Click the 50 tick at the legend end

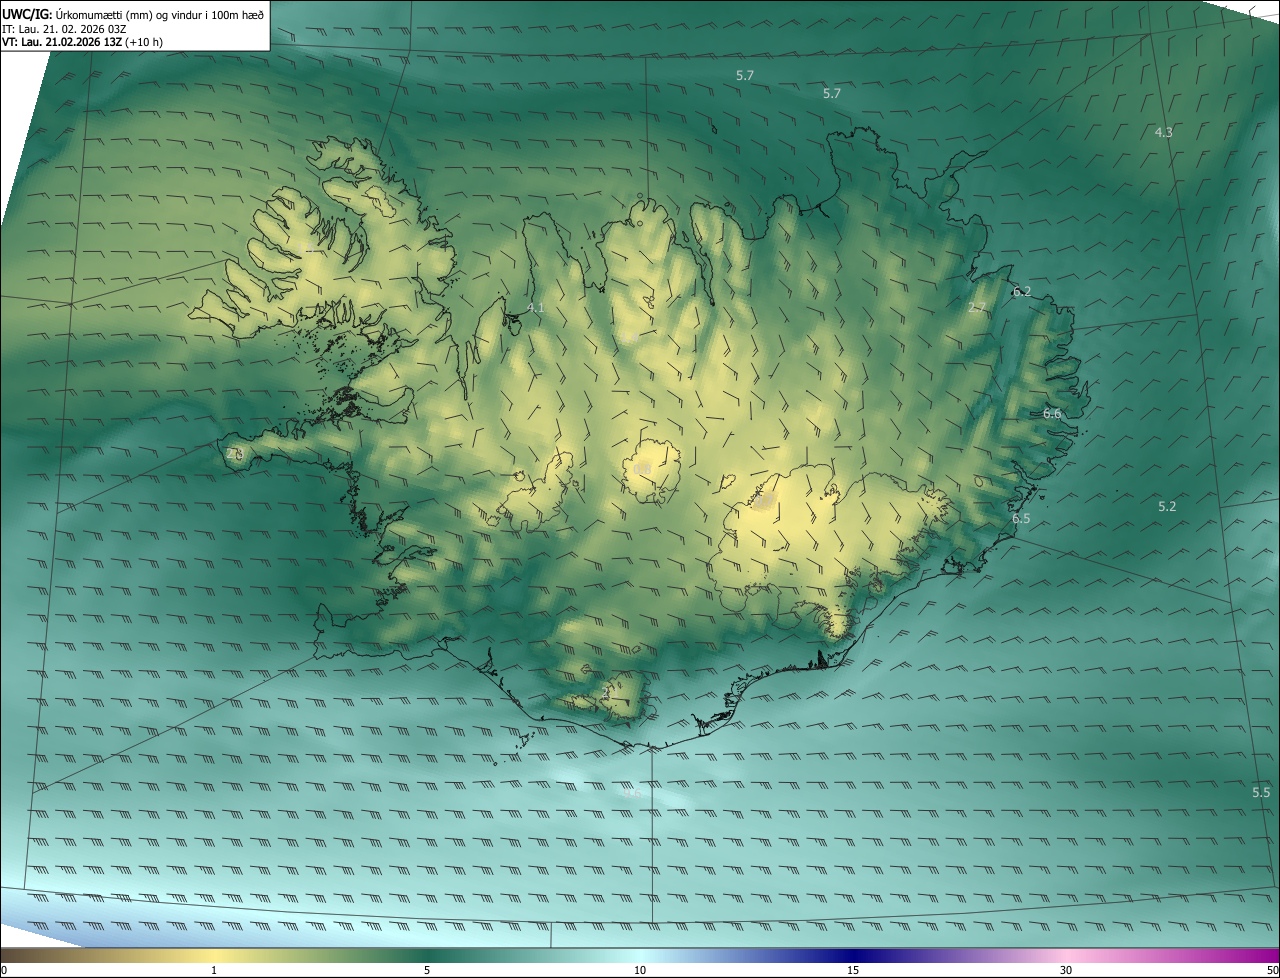click(1272, 970)
